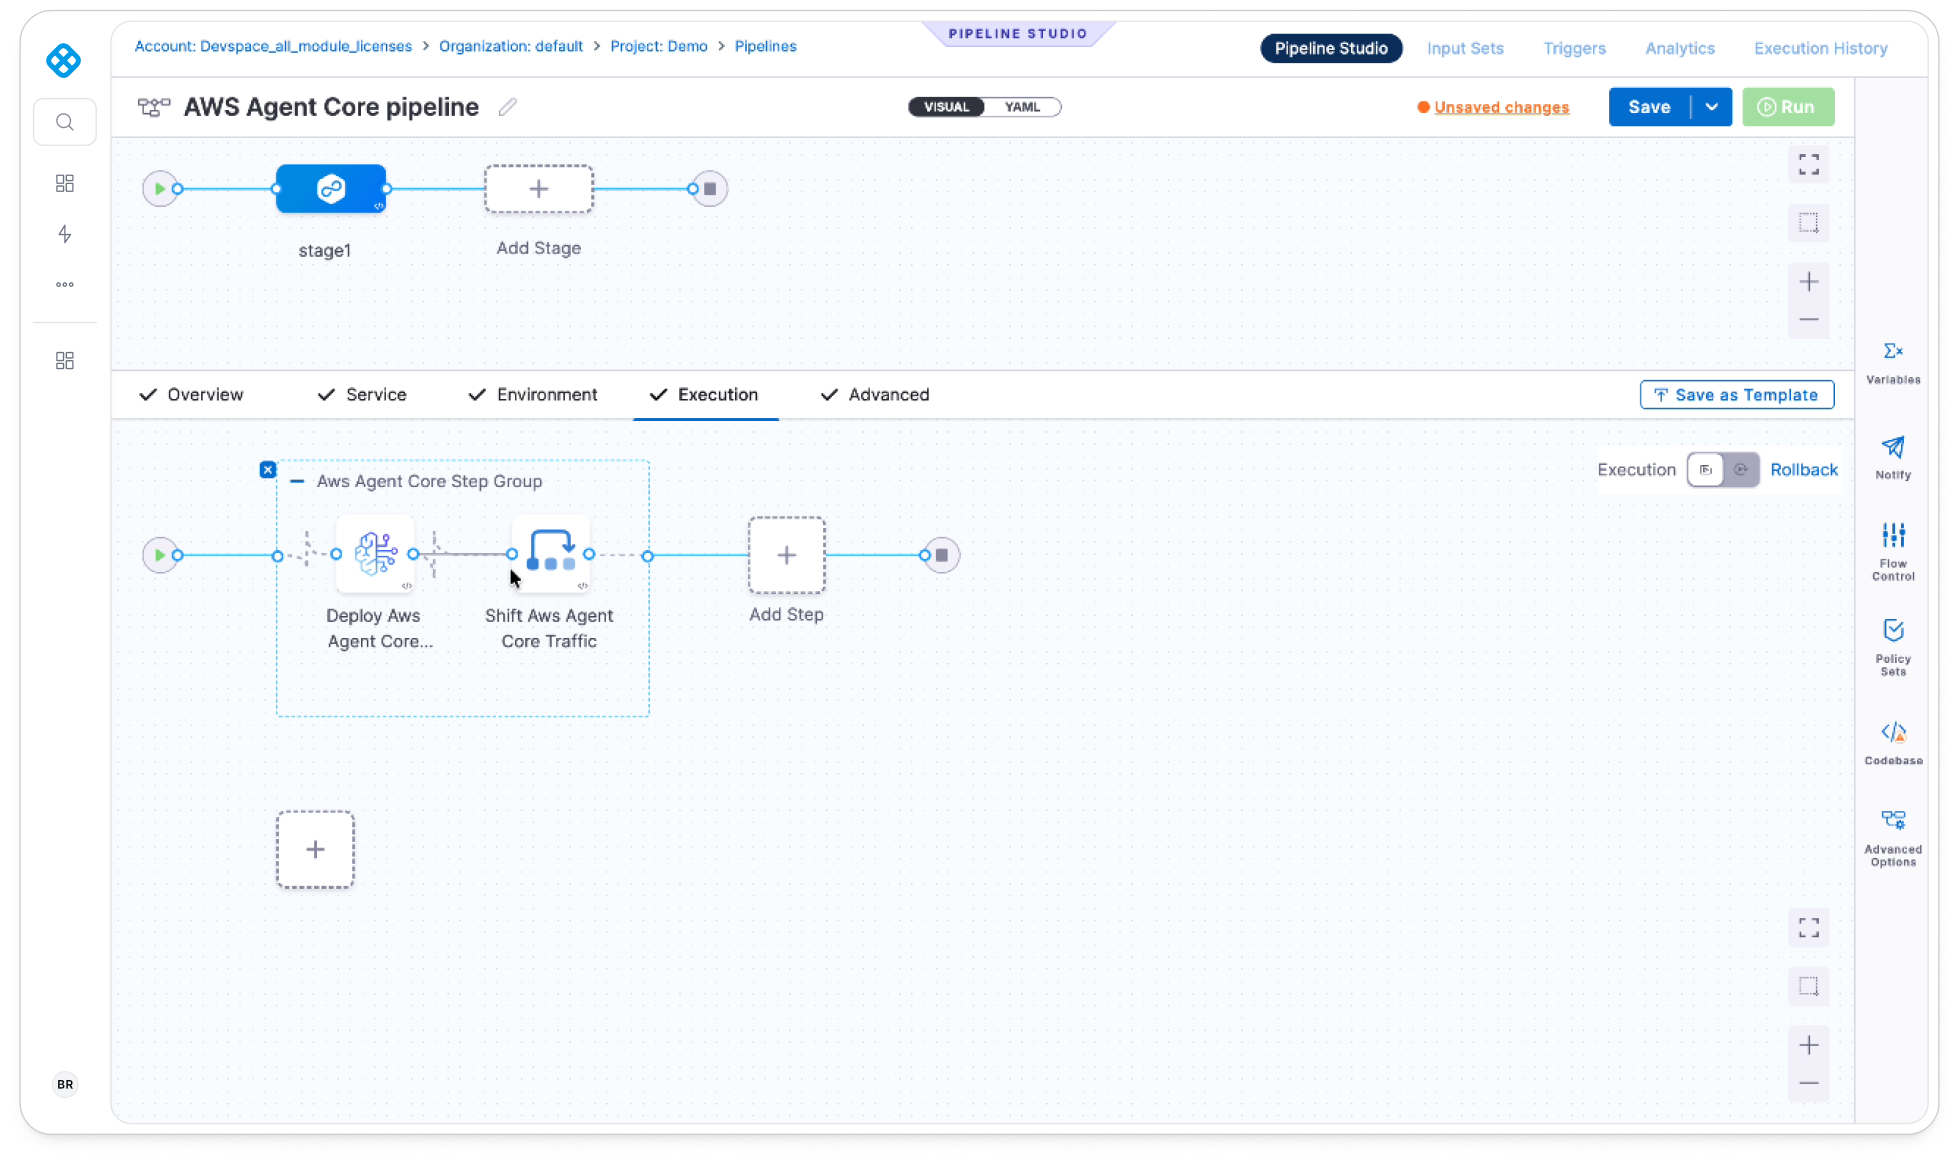This screenshot has height=1165, width=1960.
Task: Run the pipeline
Action: point(1788,107)
